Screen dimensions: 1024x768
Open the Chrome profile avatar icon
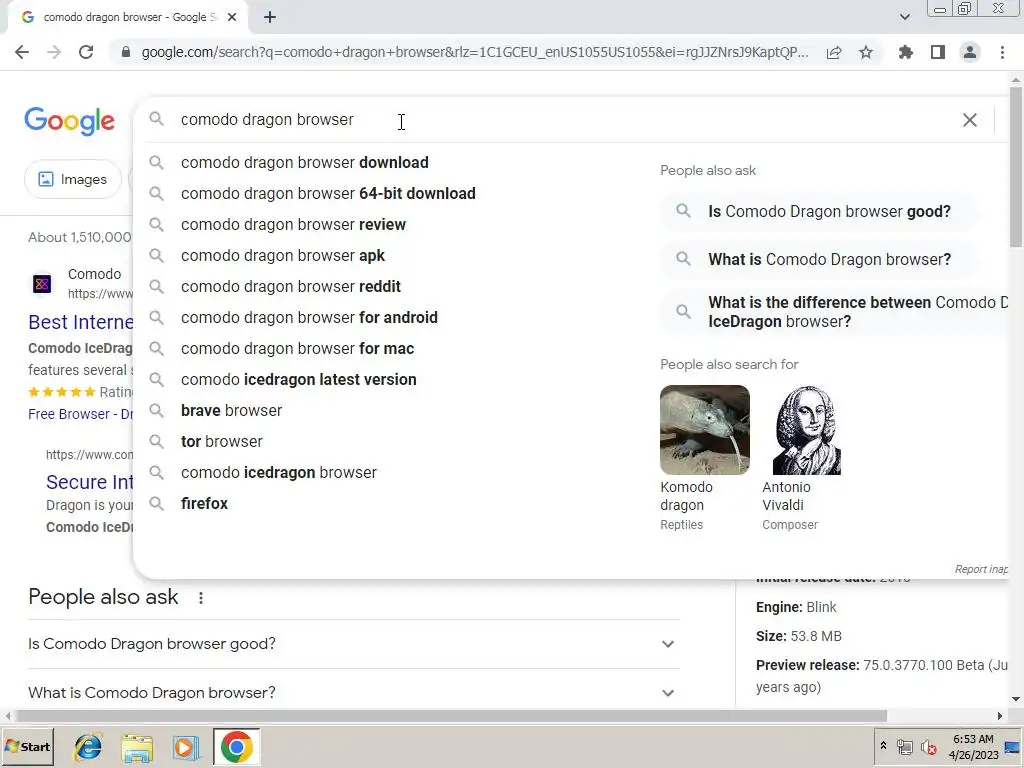pos(970,52)
